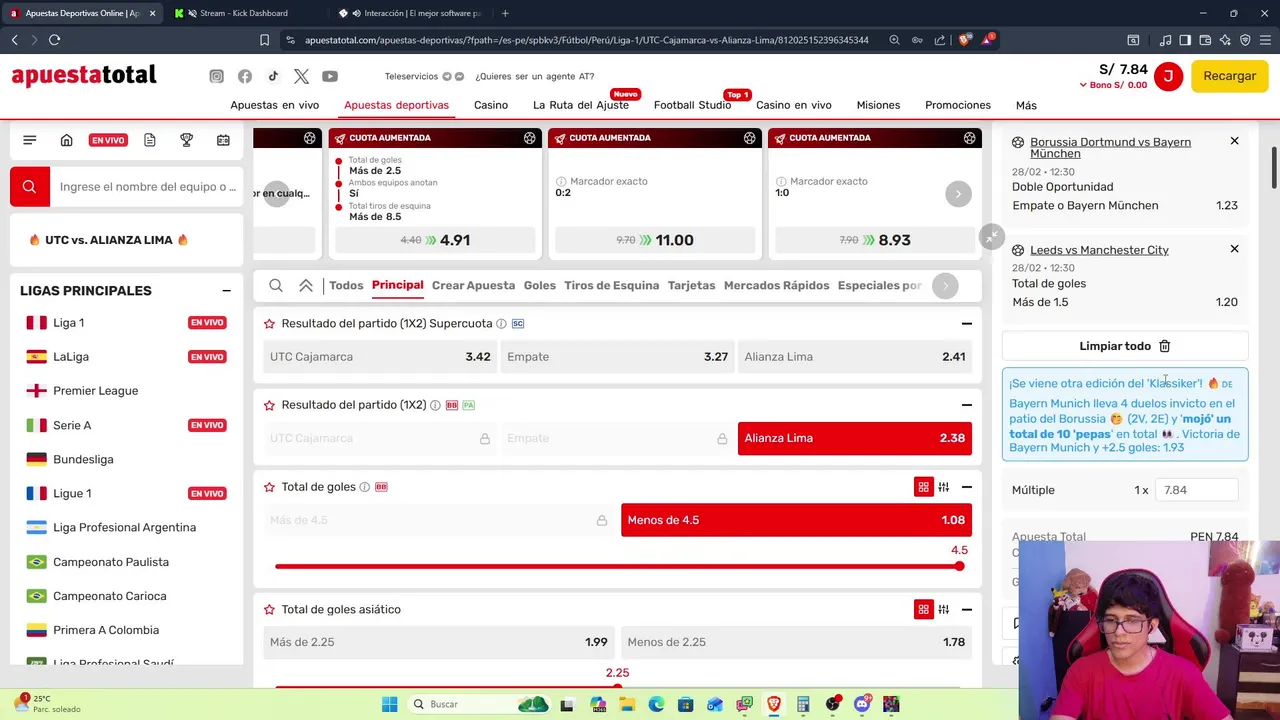Open Apuestas en vivo menu
Screen dimensions: 1280x720
[275, 105]
